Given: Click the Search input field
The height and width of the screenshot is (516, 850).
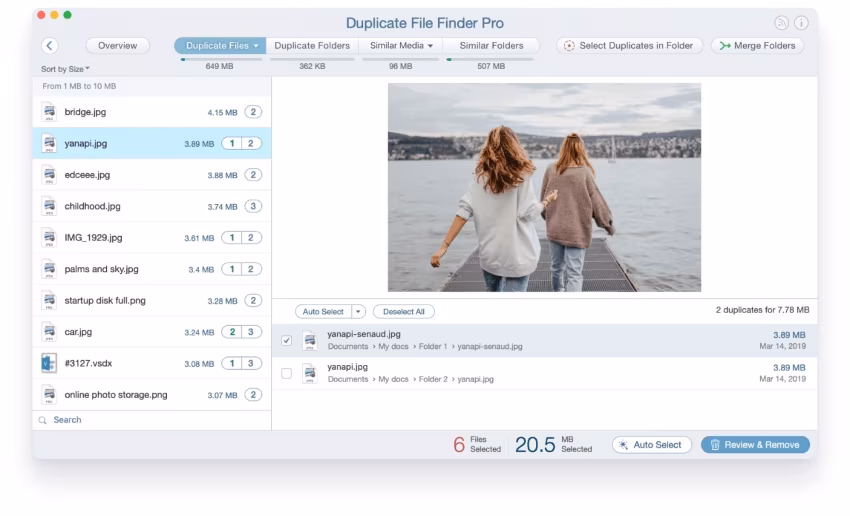Looking at the screenshot, I should (x=152, y=420).
